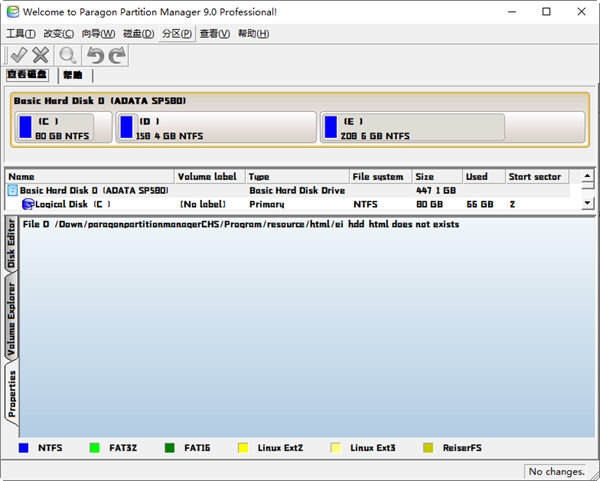Open the Properties side tab
The height and width of the screenshot is (481, 600).
pyautogui.click(x=11, y=393)
